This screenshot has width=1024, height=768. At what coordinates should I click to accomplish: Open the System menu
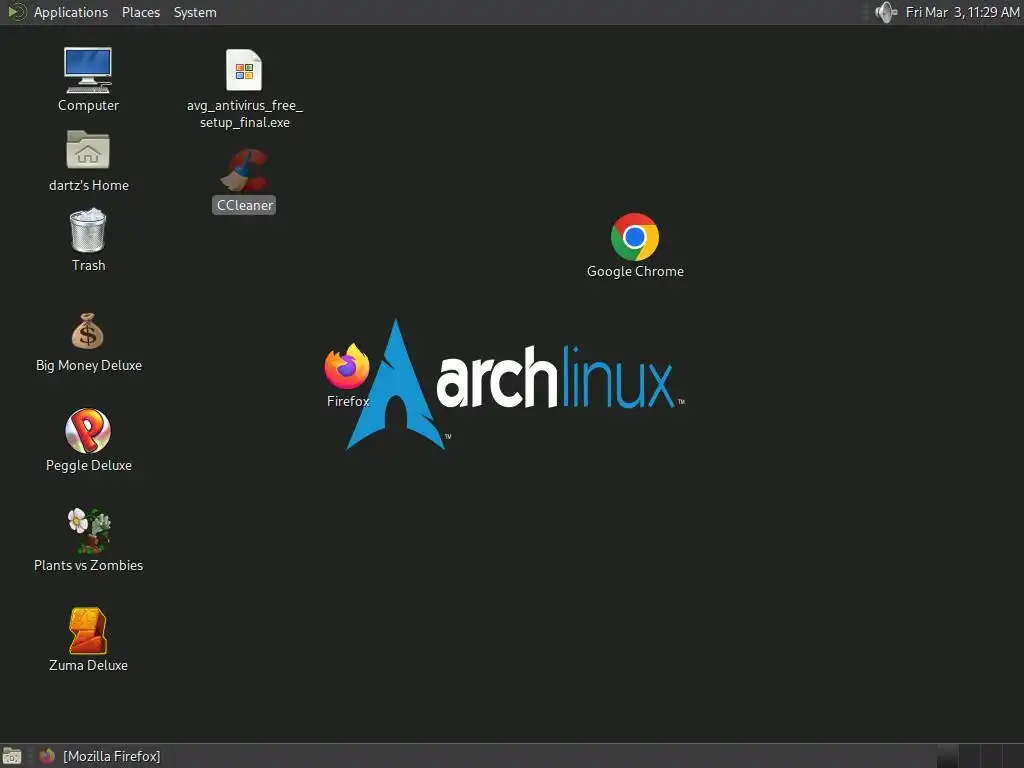pyautogui.click(x=195, y=12)
